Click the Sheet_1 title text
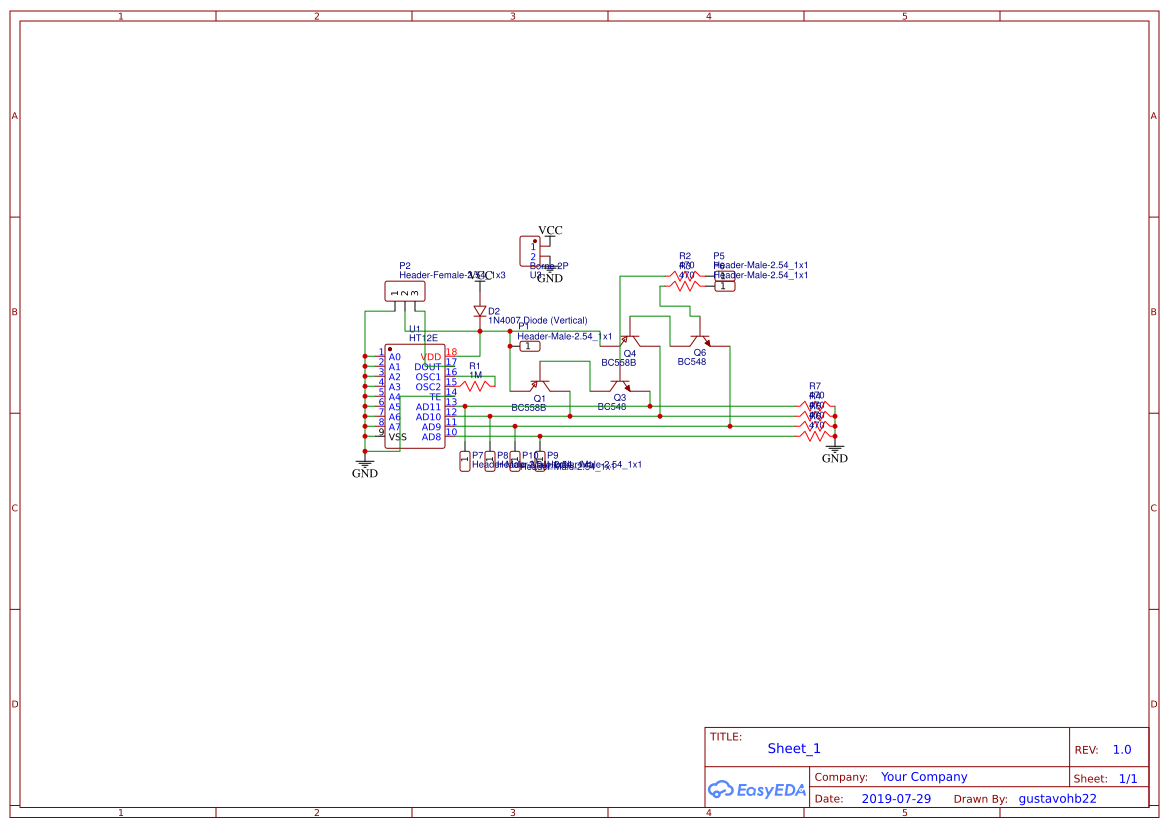The width and height of the screenshot is (1169, 828). click(794, 748)
